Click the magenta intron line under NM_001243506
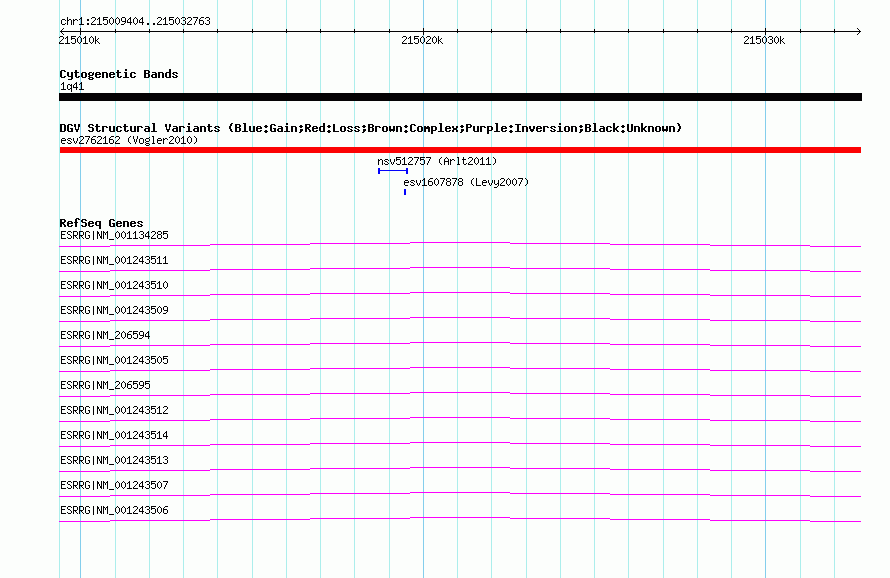The width and height of the screenshot is (890, 578). (460, 518)
